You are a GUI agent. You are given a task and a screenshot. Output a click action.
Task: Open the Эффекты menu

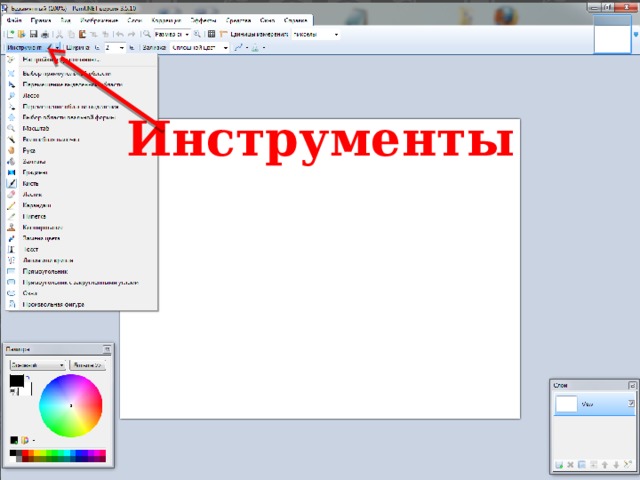click(x=203, y=20)
